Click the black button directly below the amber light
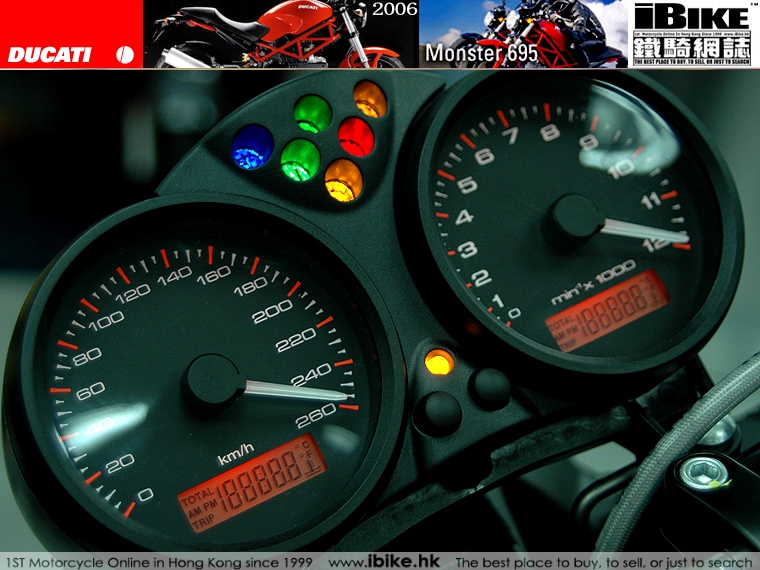The image size is (760, 570). pyautogui.click(x=439, y=413)
